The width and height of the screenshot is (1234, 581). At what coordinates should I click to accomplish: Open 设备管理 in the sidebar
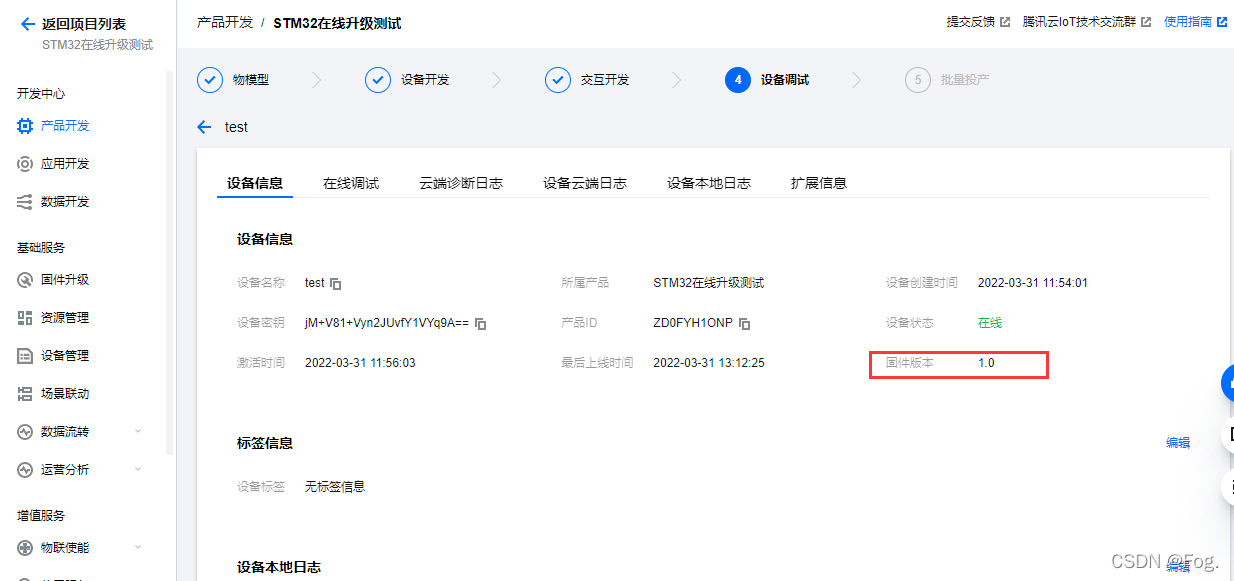pyautogui.click(x=54, y=356)
